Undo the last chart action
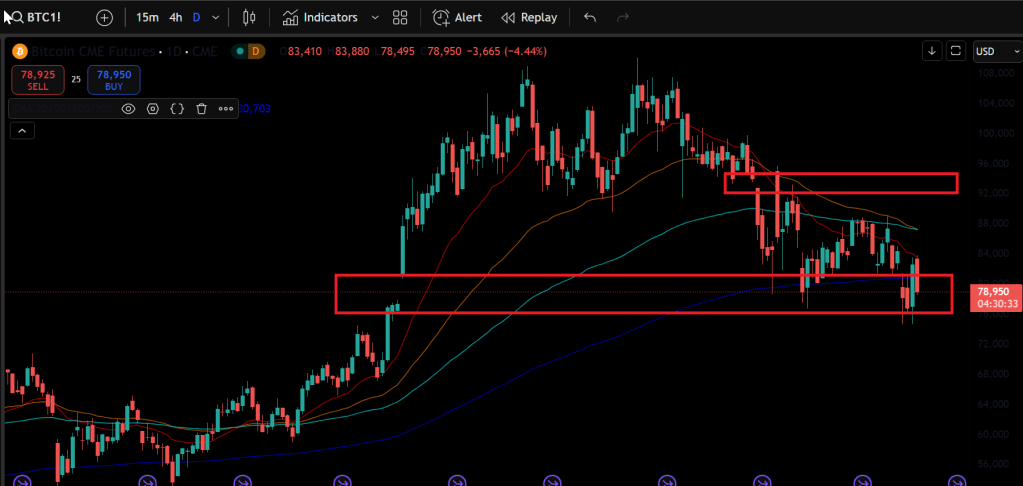Image resolution: width=1023 pixels, height=486 pixels. click(590, 17)
